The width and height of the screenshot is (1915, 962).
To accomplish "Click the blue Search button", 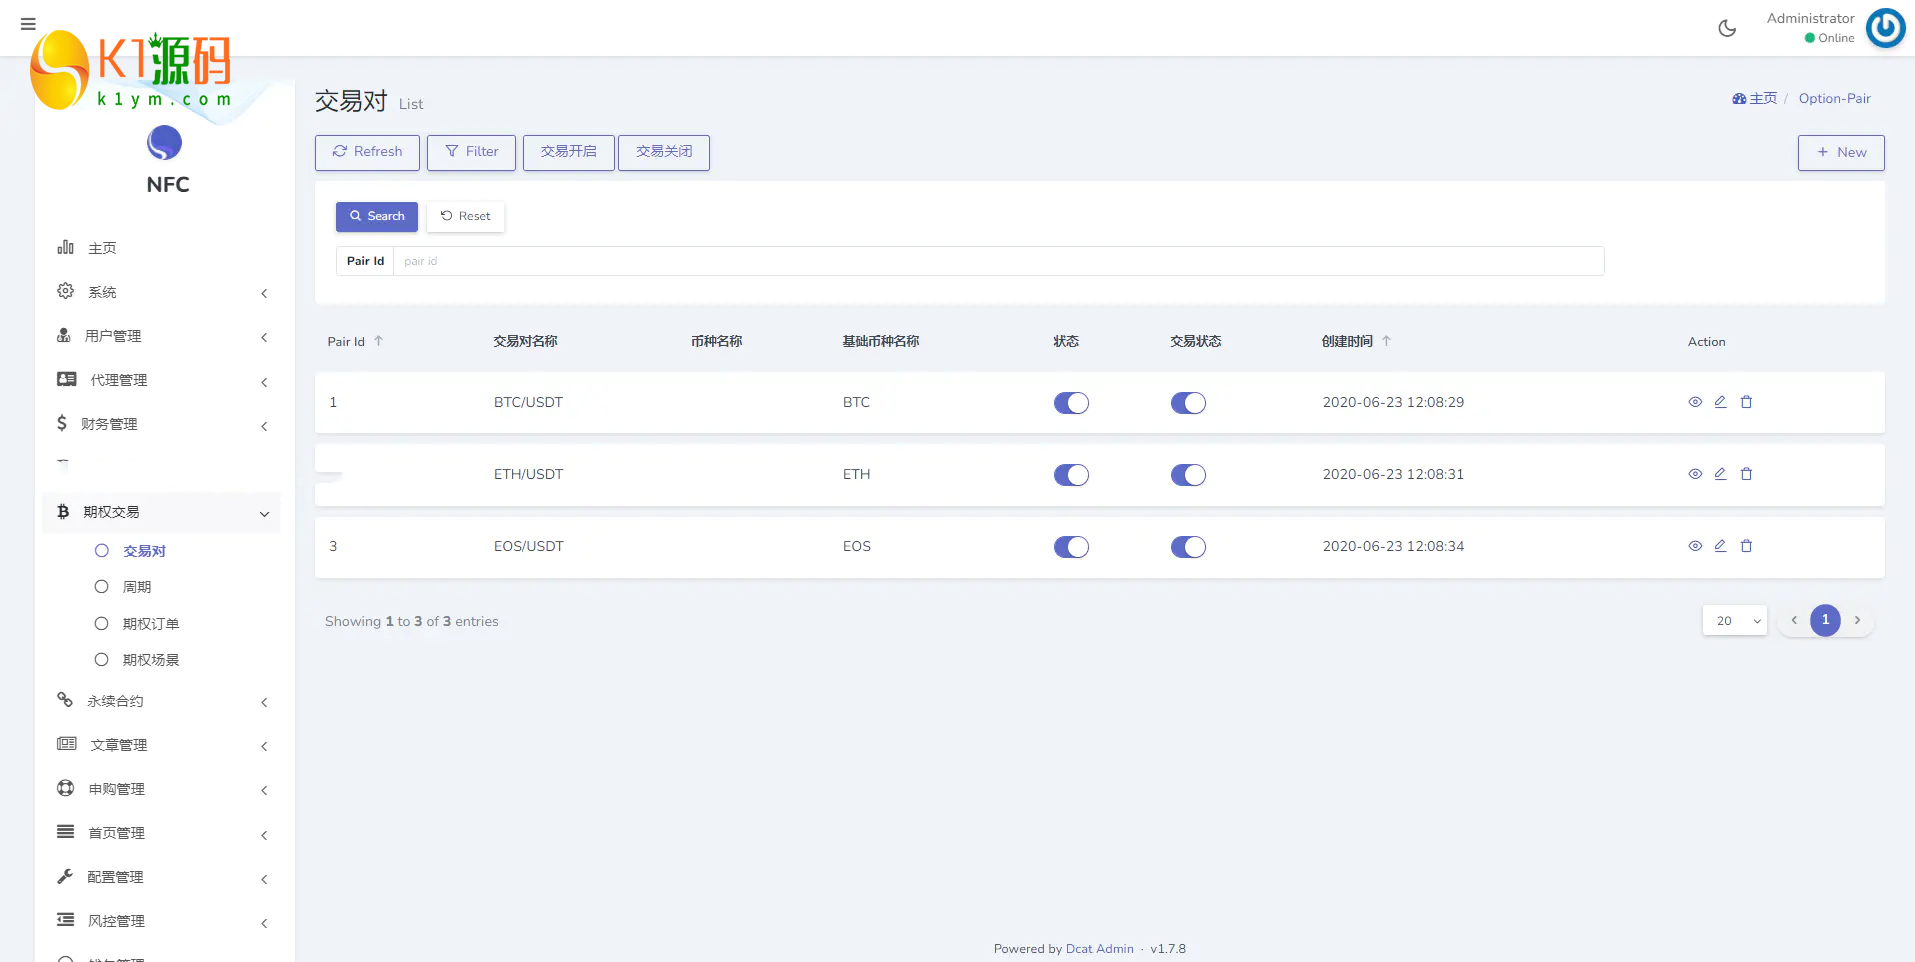I will 377,216.
